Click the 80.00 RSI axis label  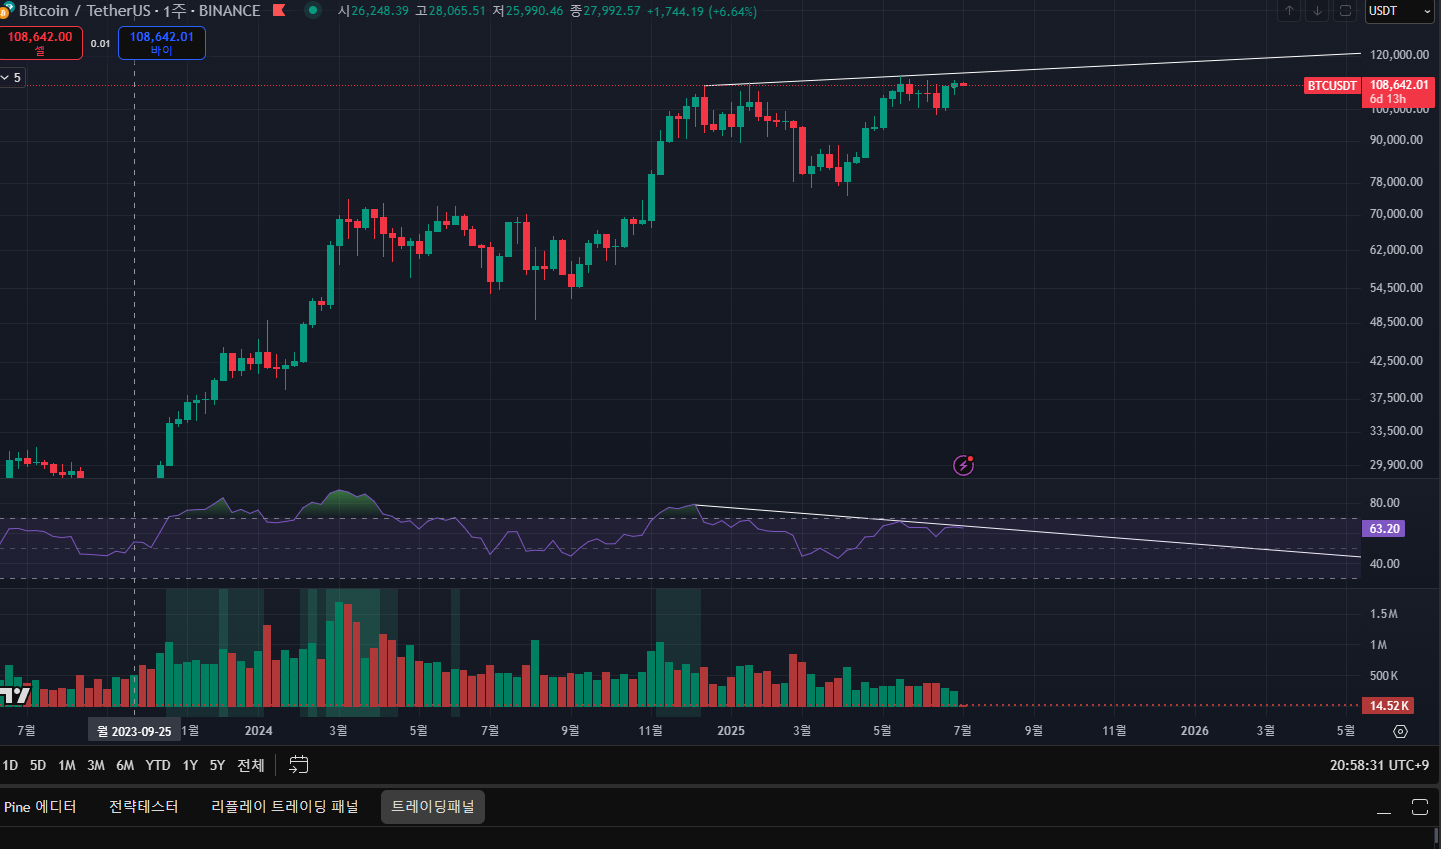1385,503
